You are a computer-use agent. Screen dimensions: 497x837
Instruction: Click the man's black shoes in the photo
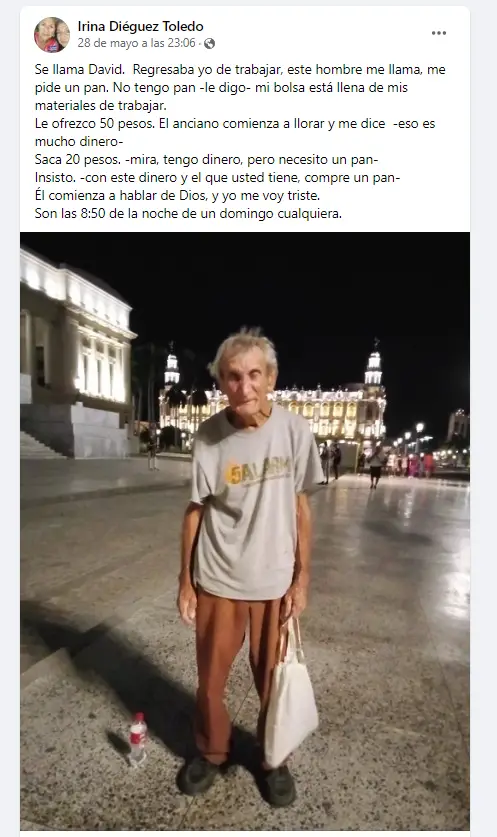236,780
